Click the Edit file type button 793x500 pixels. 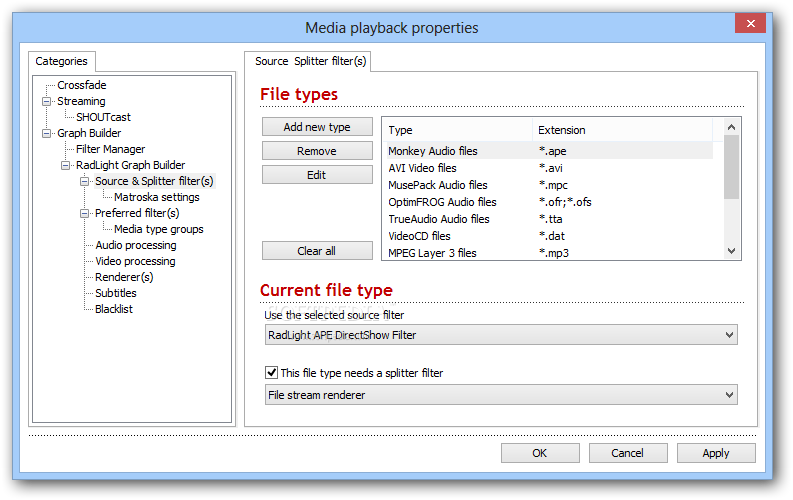317,175
